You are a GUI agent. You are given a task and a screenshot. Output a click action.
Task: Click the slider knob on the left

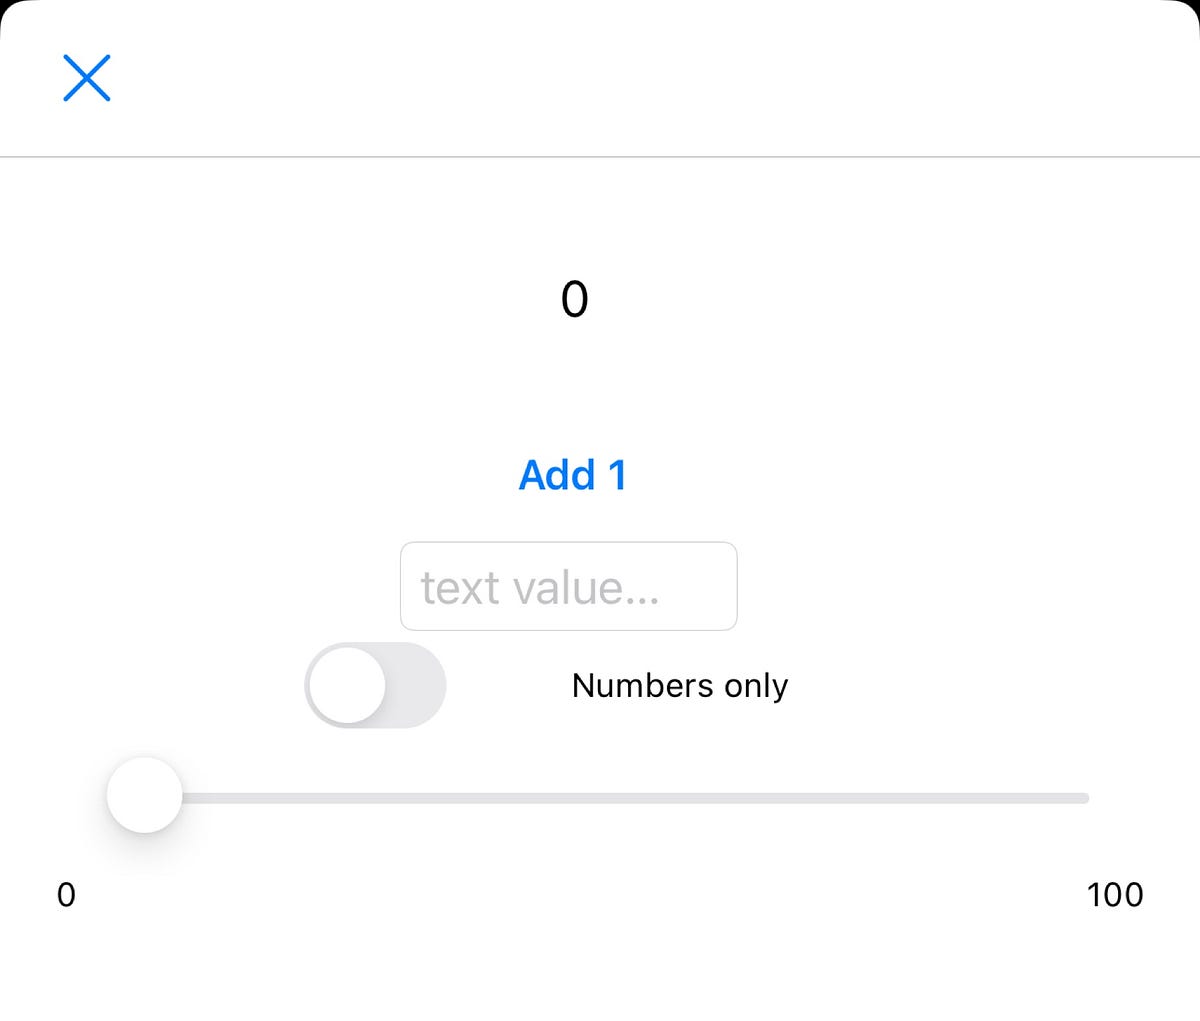pyautogui.click(x=144, y=796)
